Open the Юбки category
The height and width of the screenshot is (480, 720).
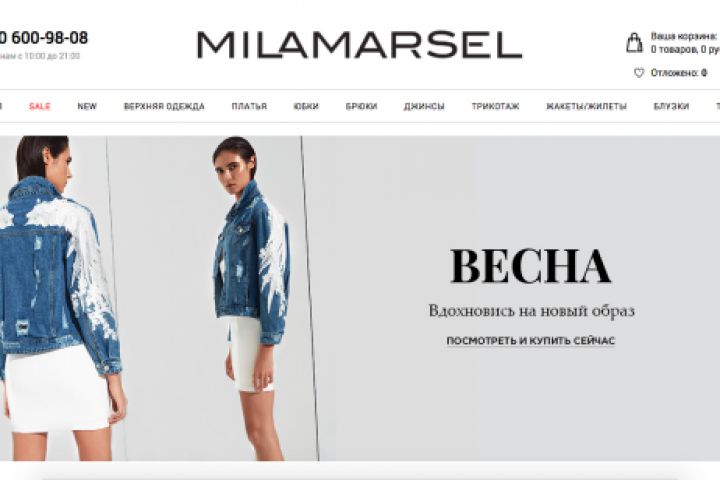click(x=306, y=106)
